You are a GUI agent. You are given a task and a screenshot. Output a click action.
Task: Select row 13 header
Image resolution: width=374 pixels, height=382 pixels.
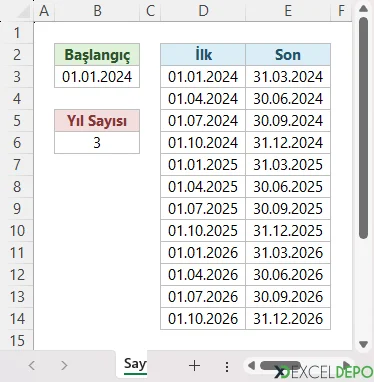tap(17, 296)
